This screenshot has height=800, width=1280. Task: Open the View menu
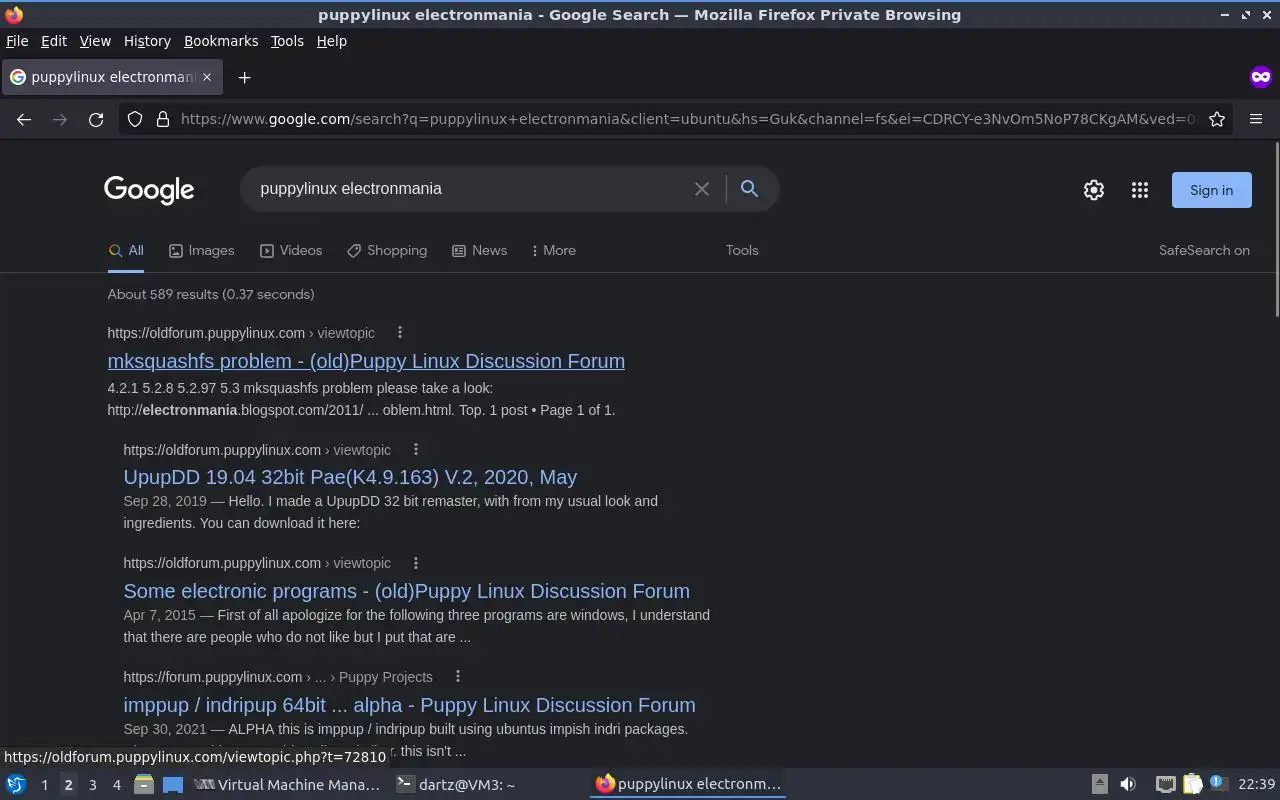pyautogui.click(x=95, y=41)
